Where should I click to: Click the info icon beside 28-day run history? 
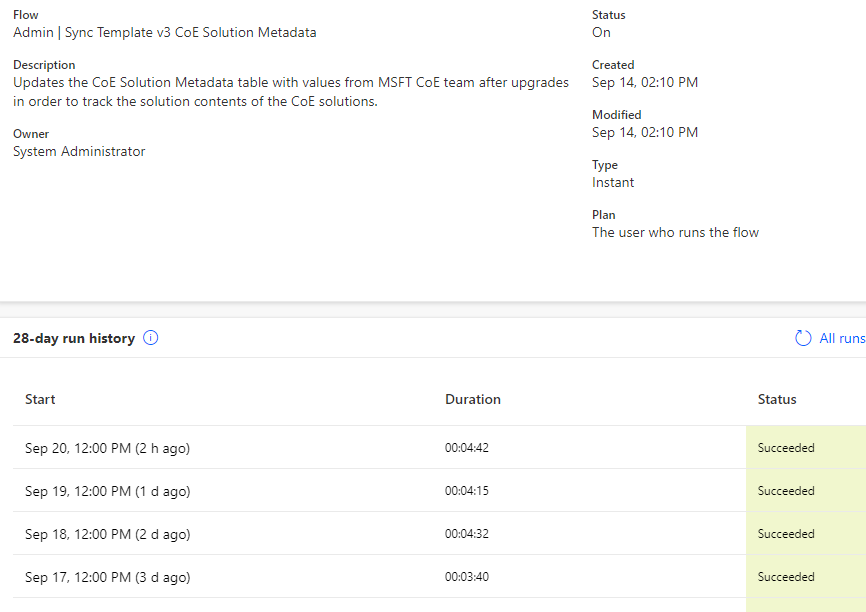[150, 338]
